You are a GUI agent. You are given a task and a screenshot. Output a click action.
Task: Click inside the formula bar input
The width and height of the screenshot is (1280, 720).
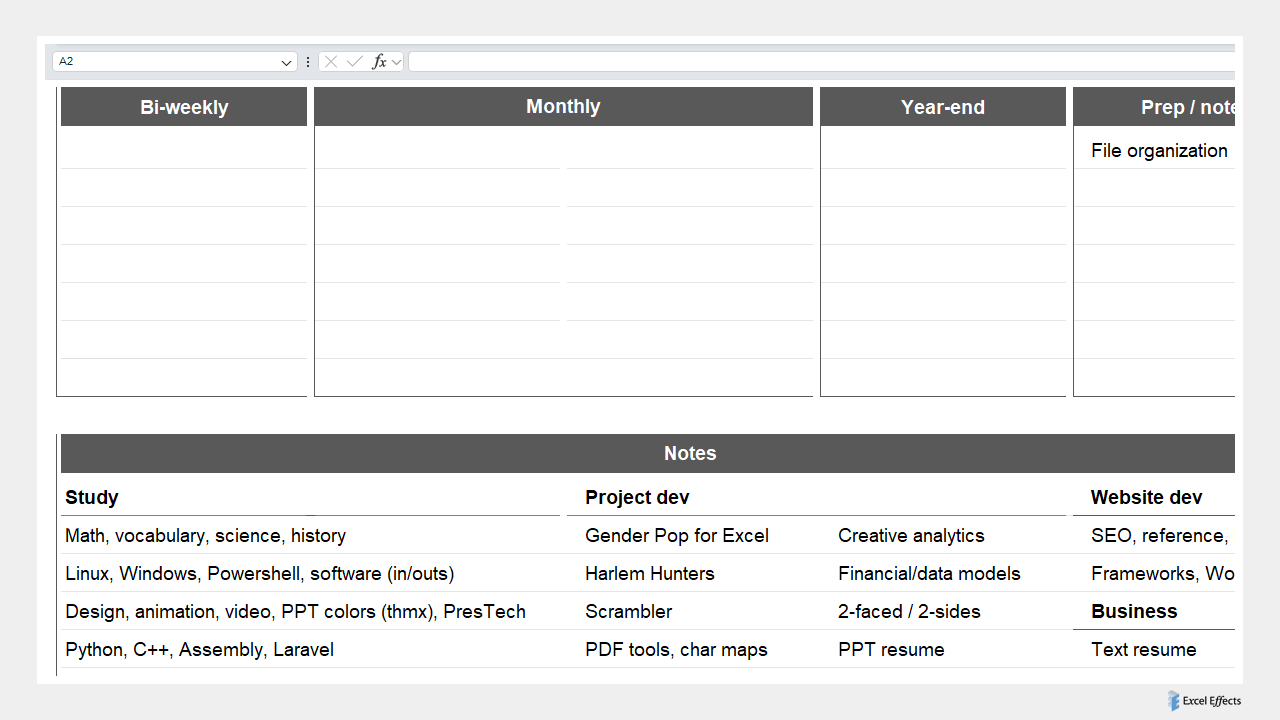coord(700,61)
